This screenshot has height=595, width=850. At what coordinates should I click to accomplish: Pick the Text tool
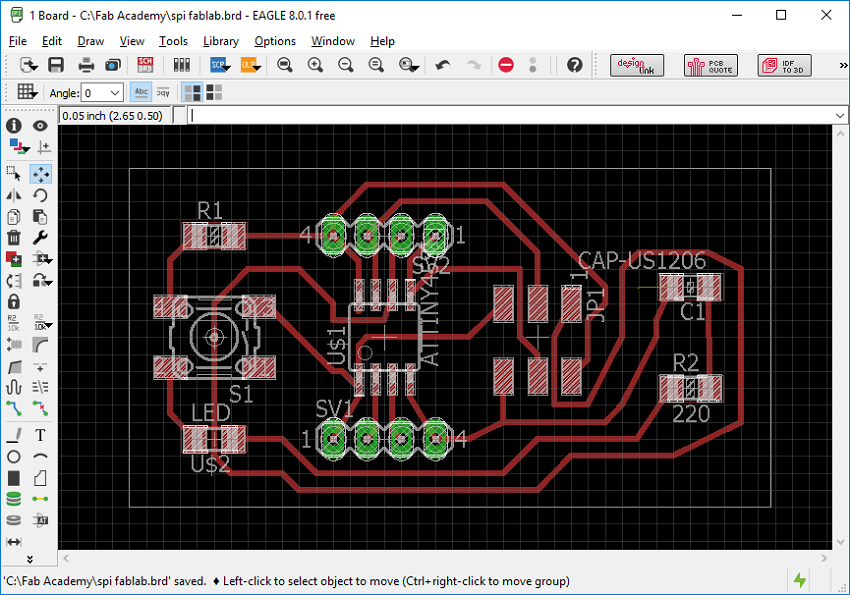40,435
